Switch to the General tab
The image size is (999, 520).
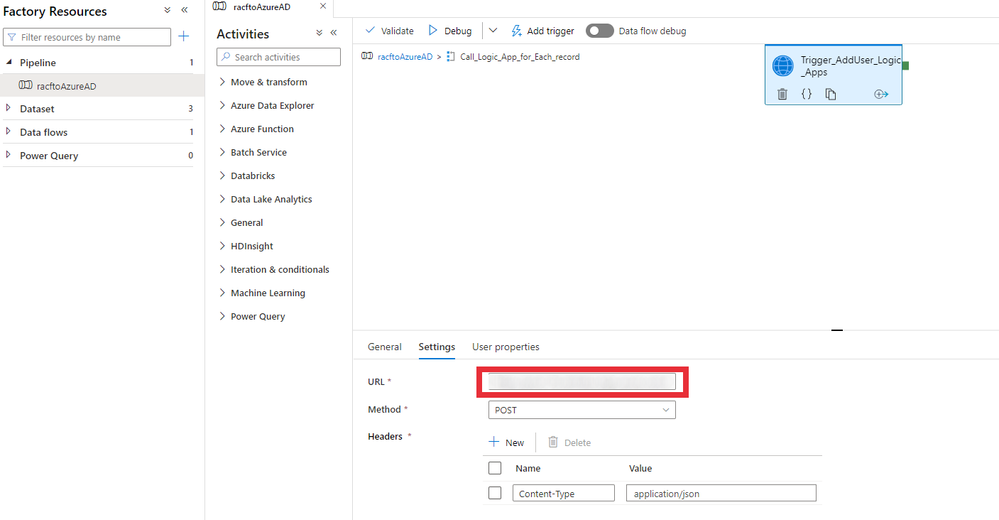pyautogui.click(x=384, y=347)
